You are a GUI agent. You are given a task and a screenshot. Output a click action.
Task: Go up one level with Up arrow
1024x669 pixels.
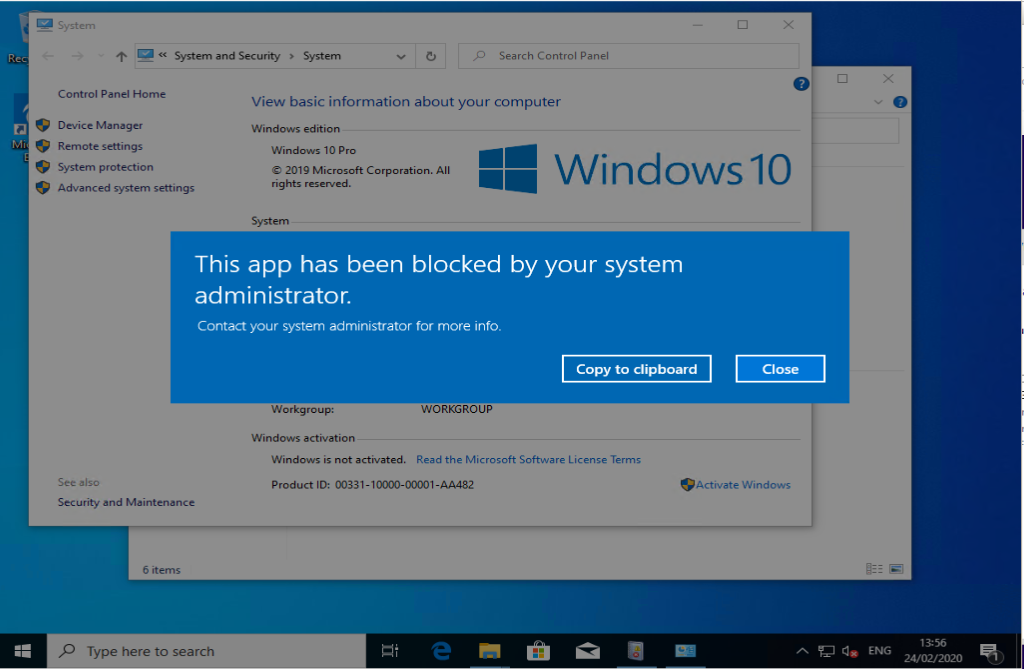click(121, 56)
